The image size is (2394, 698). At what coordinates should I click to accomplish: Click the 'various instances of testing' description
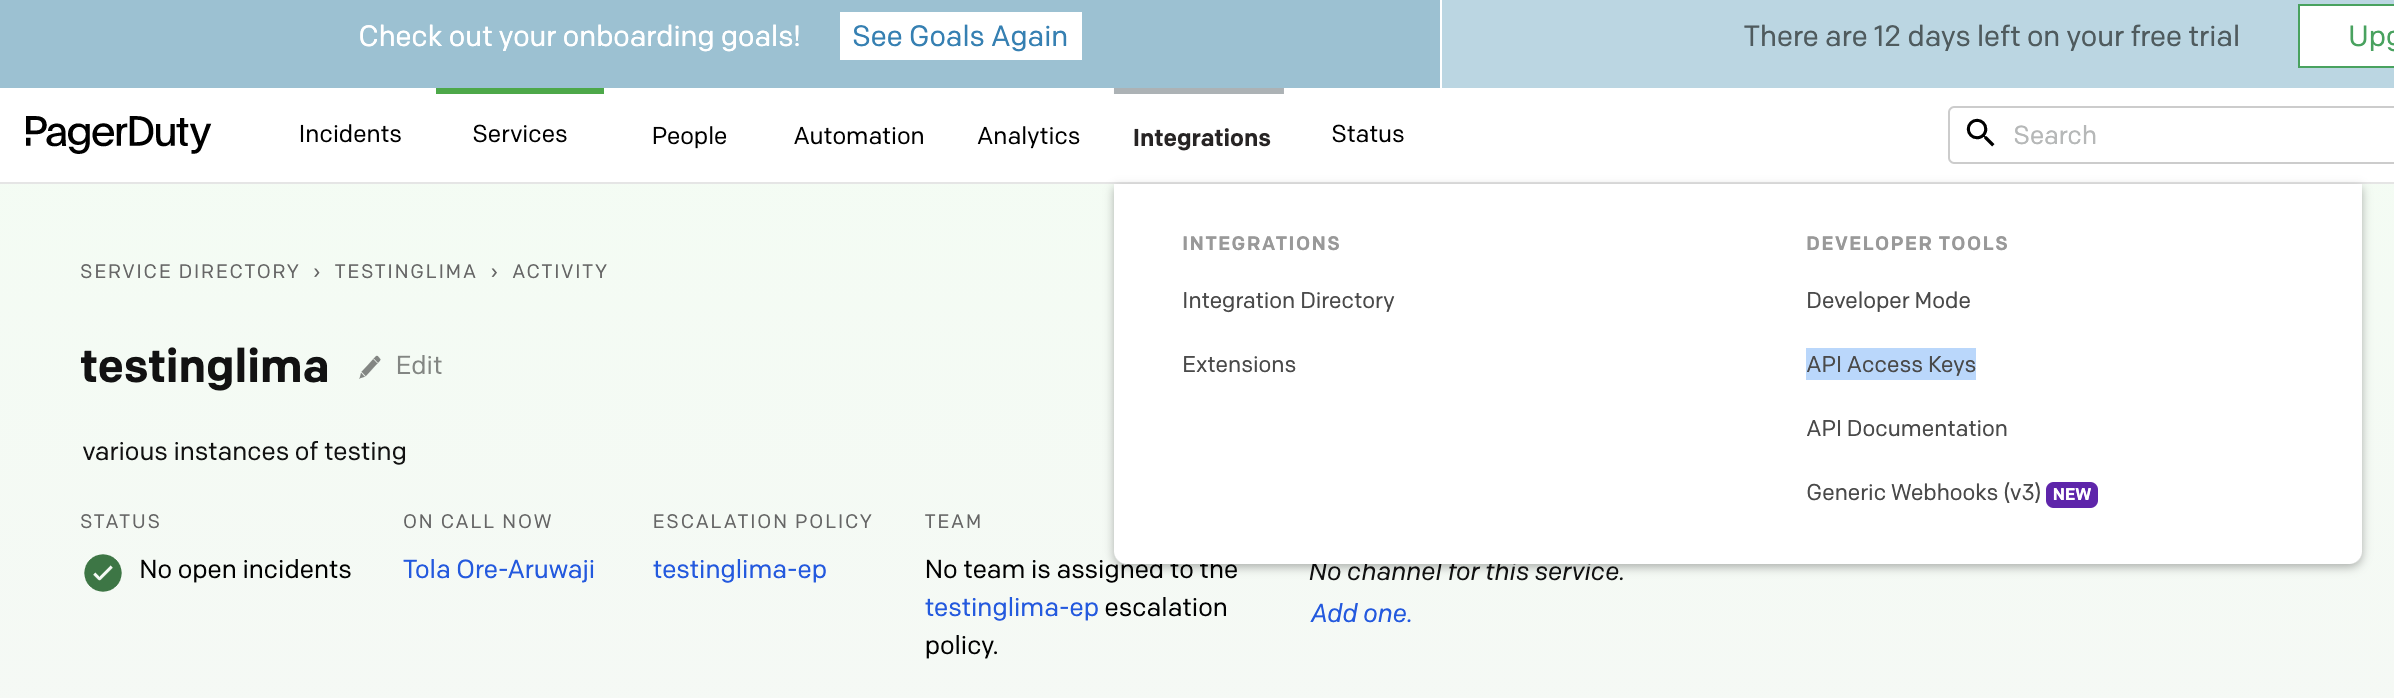[244, 451]
